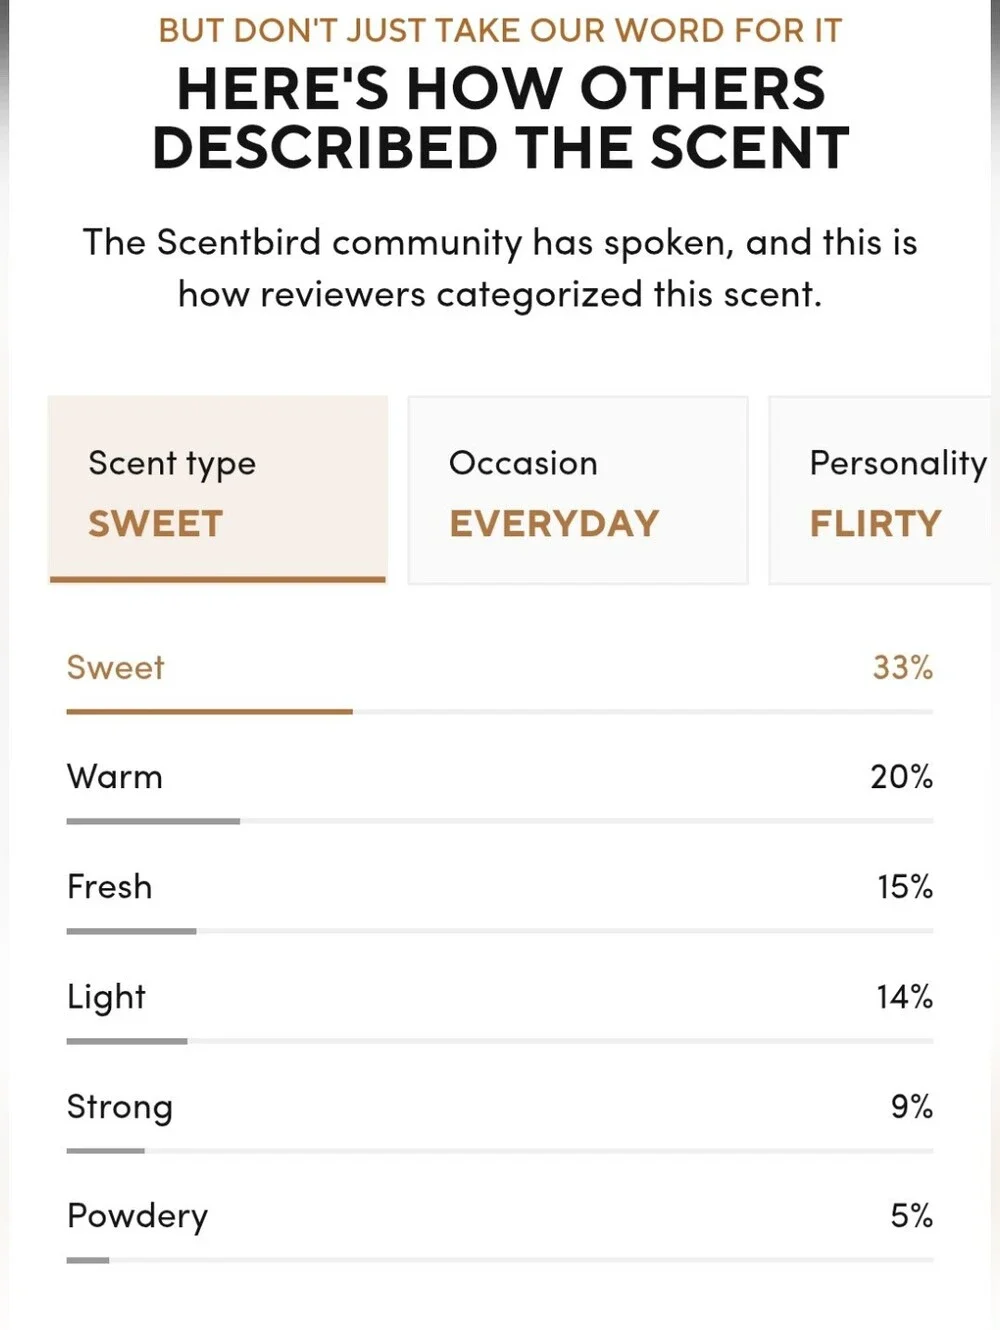Select the Light category row

coord(500,1009)
